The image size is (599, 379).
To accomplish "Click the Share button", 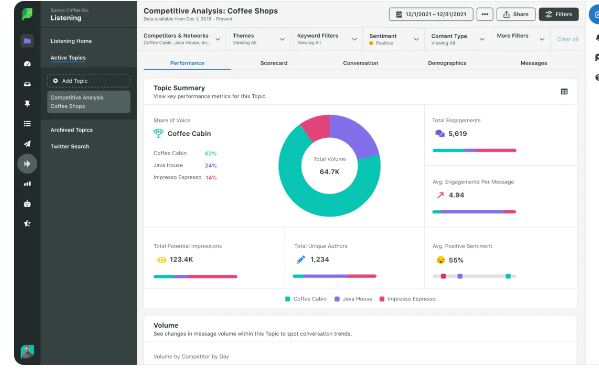I will [516, 14].
